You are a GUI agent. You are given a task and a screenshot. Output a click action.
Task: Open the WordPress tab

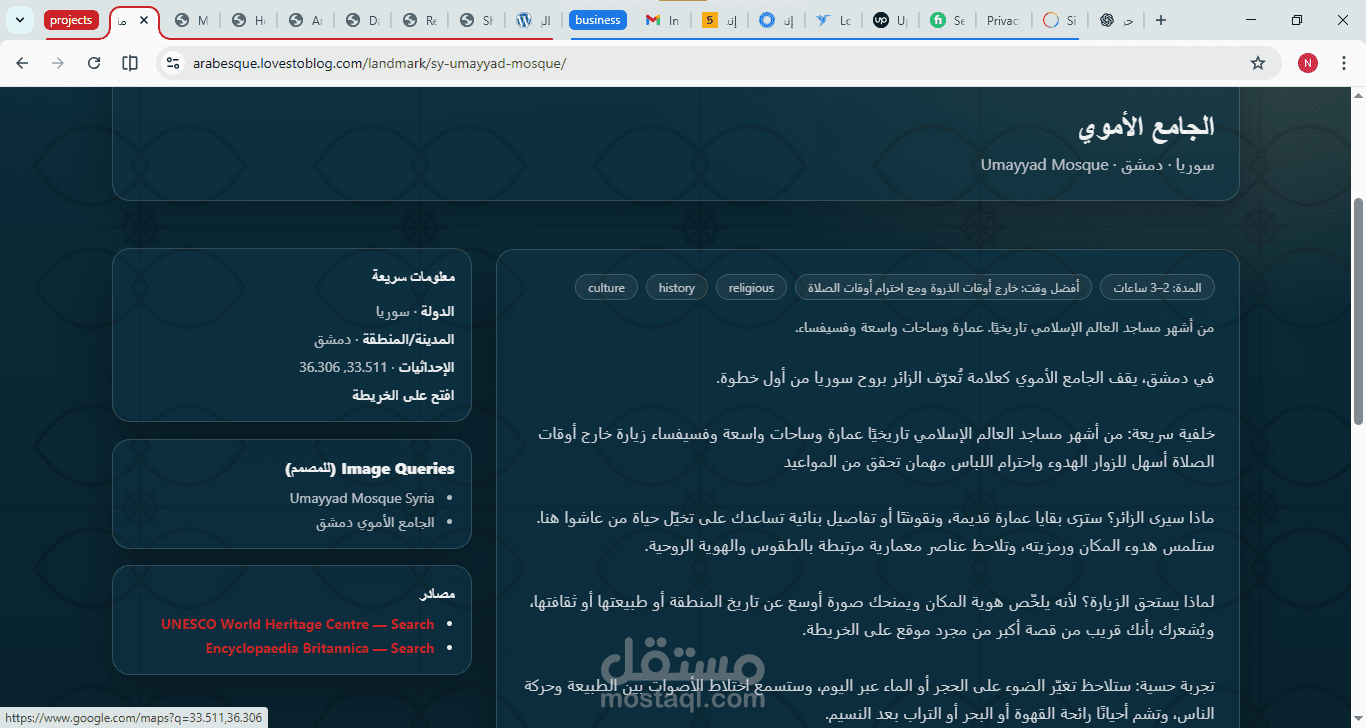[x=534, y=20]
